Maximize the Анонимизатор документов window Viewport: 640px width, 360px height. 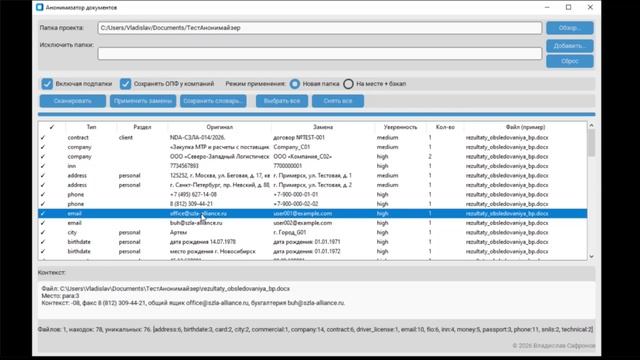coord(569,7)
